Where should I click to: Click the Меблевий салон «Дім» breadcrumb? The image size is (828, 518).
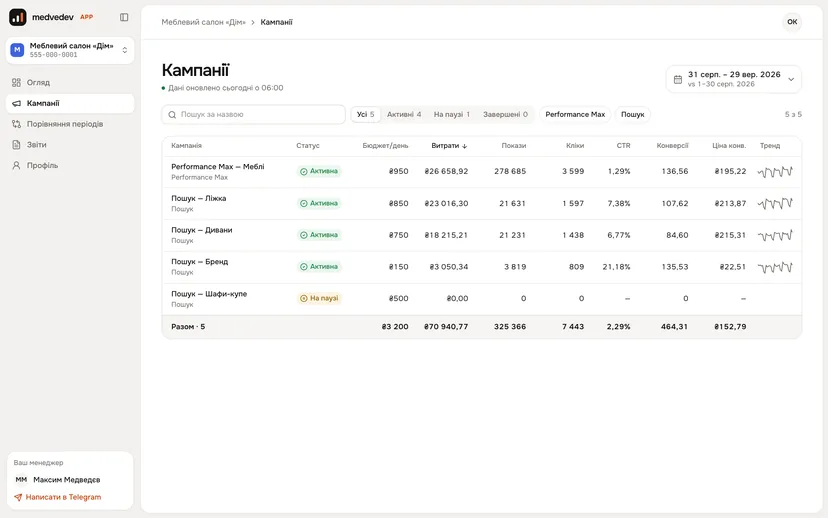203,22
